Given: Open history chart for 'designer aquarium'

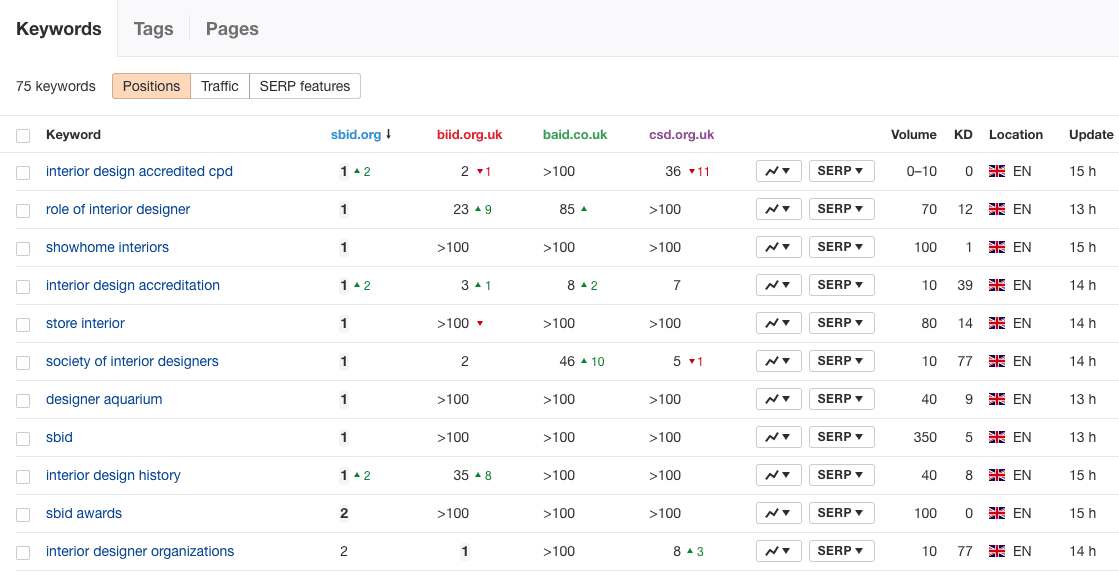Looking at the screenshot, I should coord(779,399).
